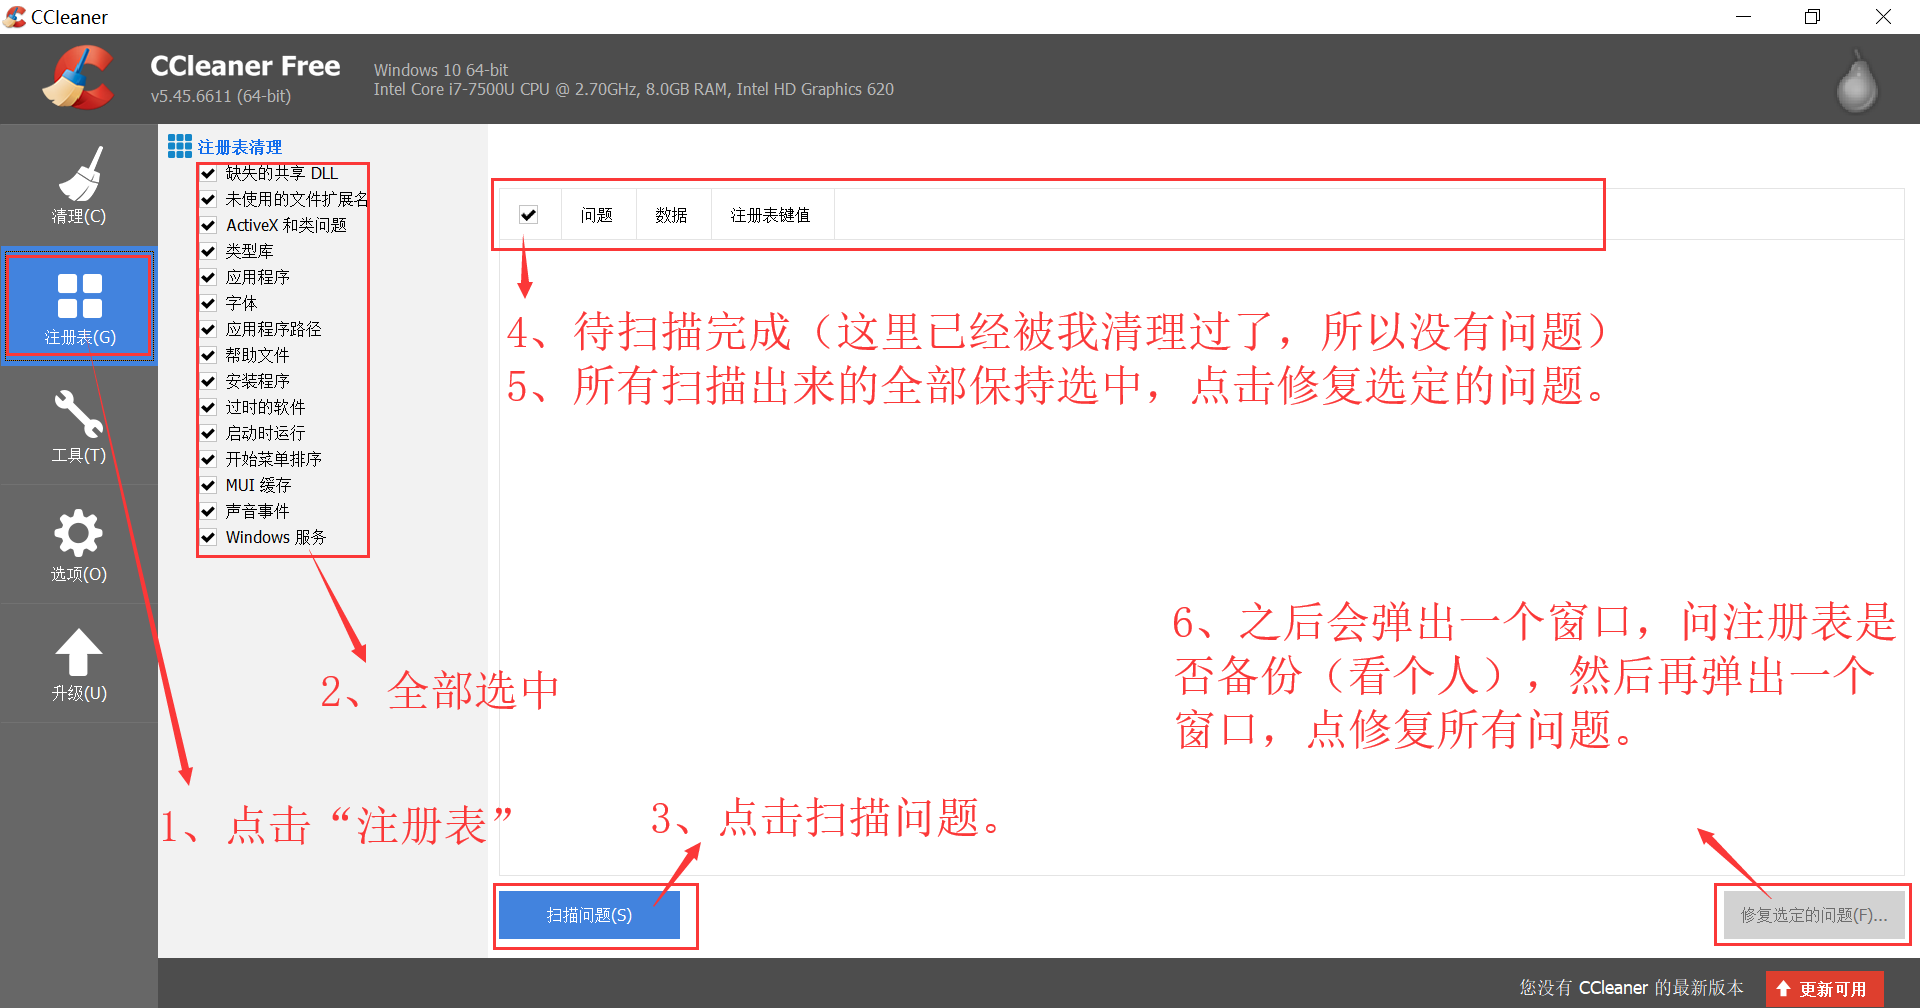Select the 注册表(G) registry section
This screenshot has width=1920, height=1008.
(79, 306)
